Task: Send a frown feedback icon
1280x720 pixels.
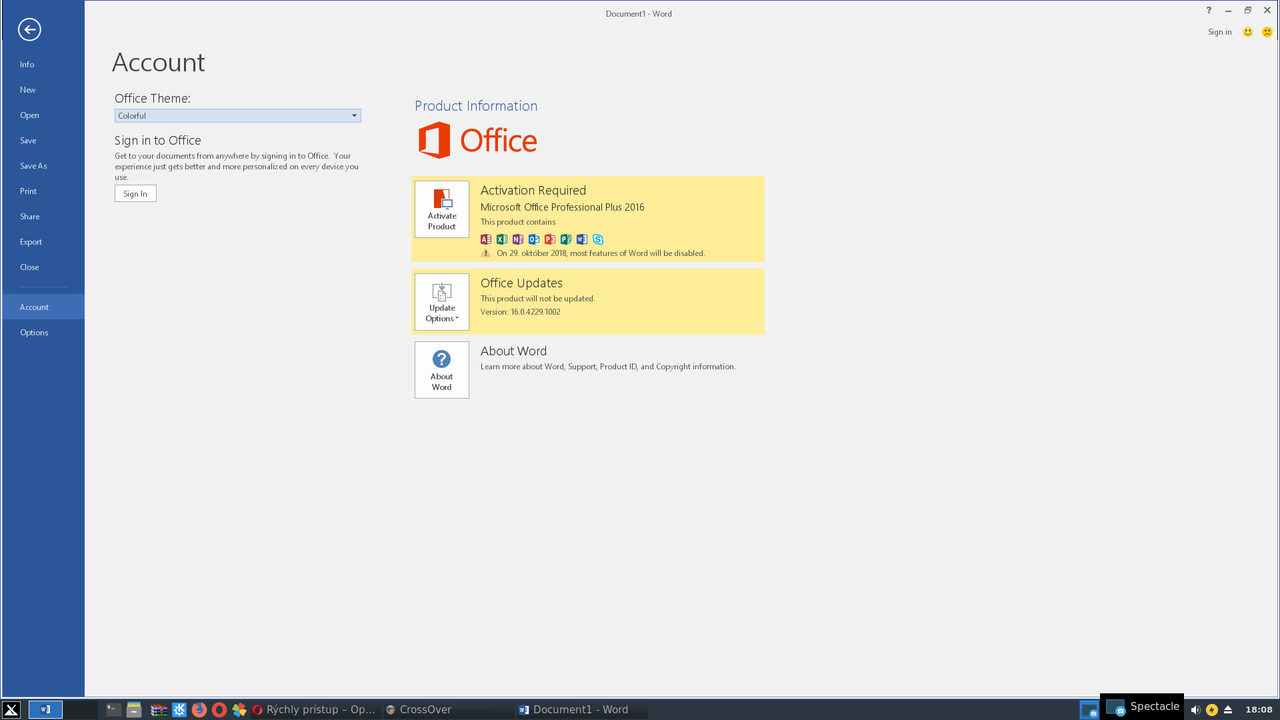Action: 1267,32
